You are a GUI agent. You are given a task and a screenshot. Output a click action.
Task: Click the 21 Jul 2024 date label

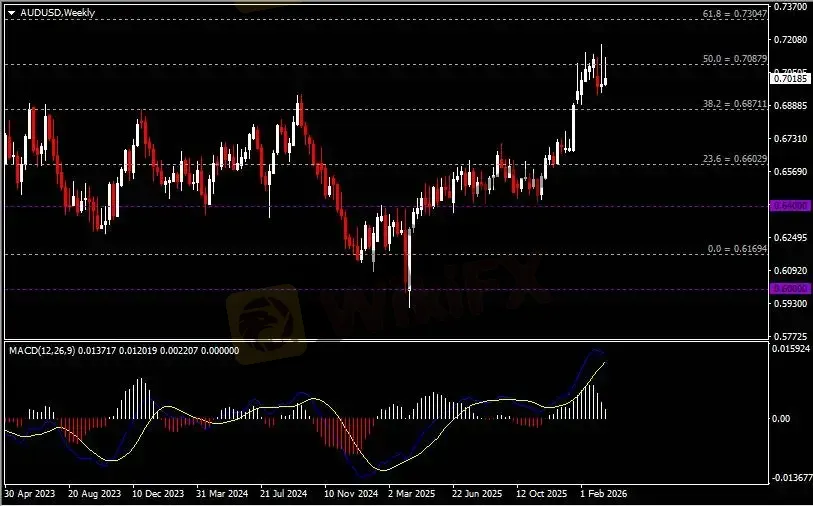pos(284,494)
